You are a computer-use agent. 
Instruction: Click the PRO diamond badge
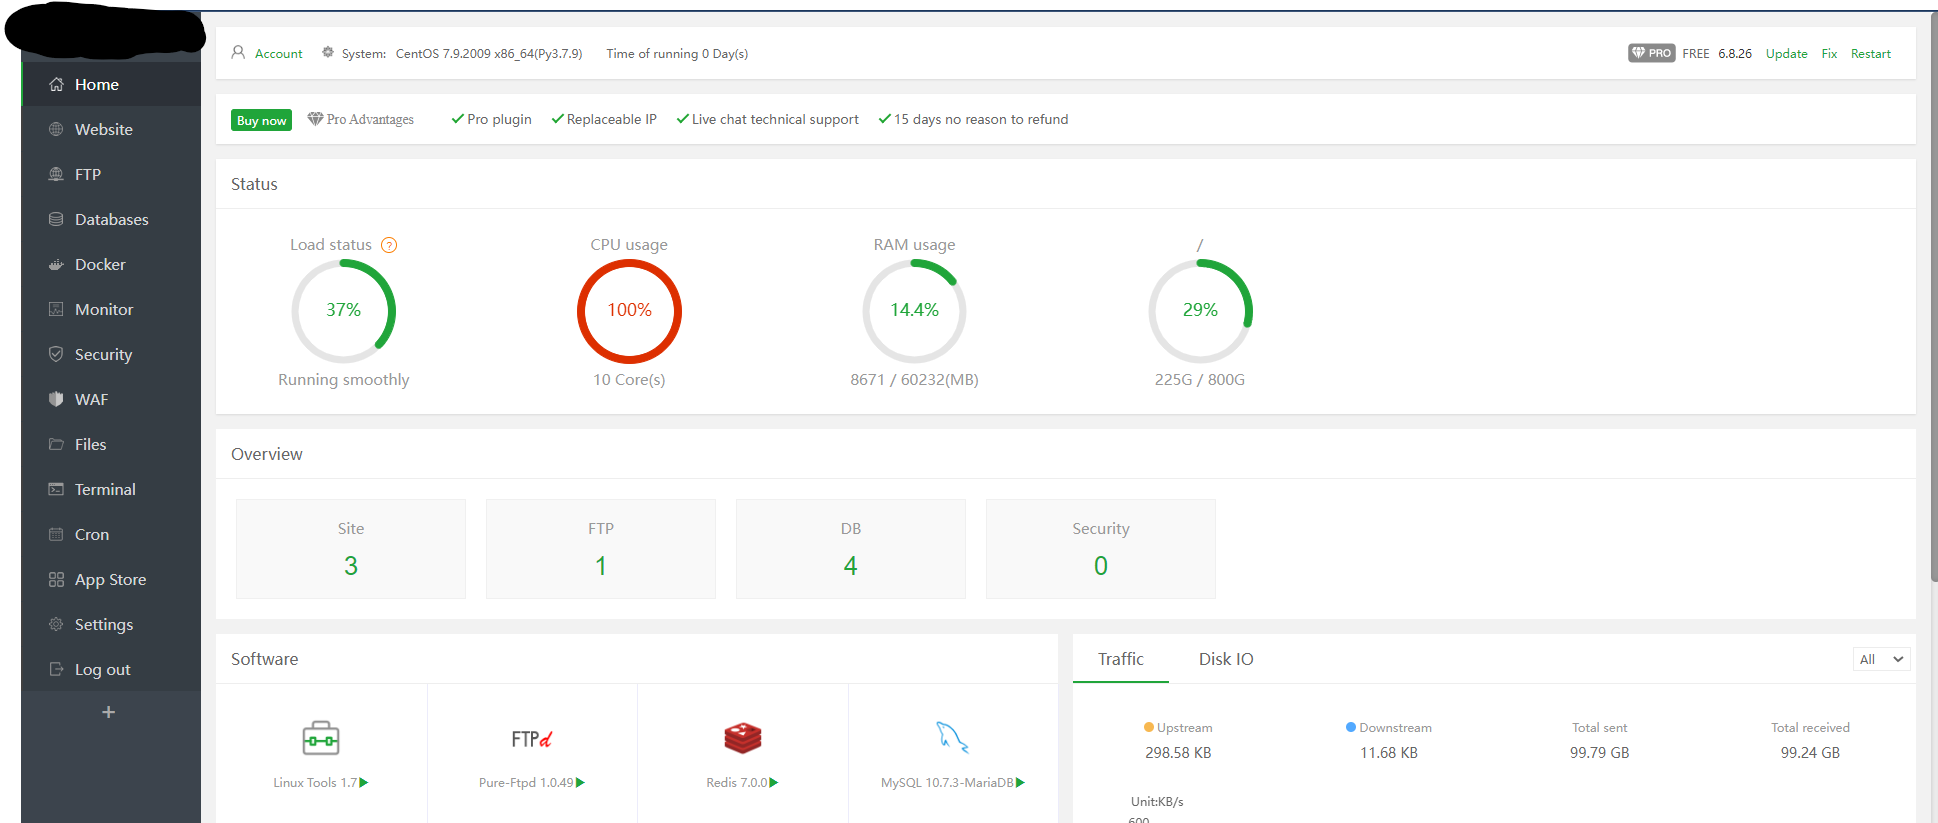tap(1651, 53)
